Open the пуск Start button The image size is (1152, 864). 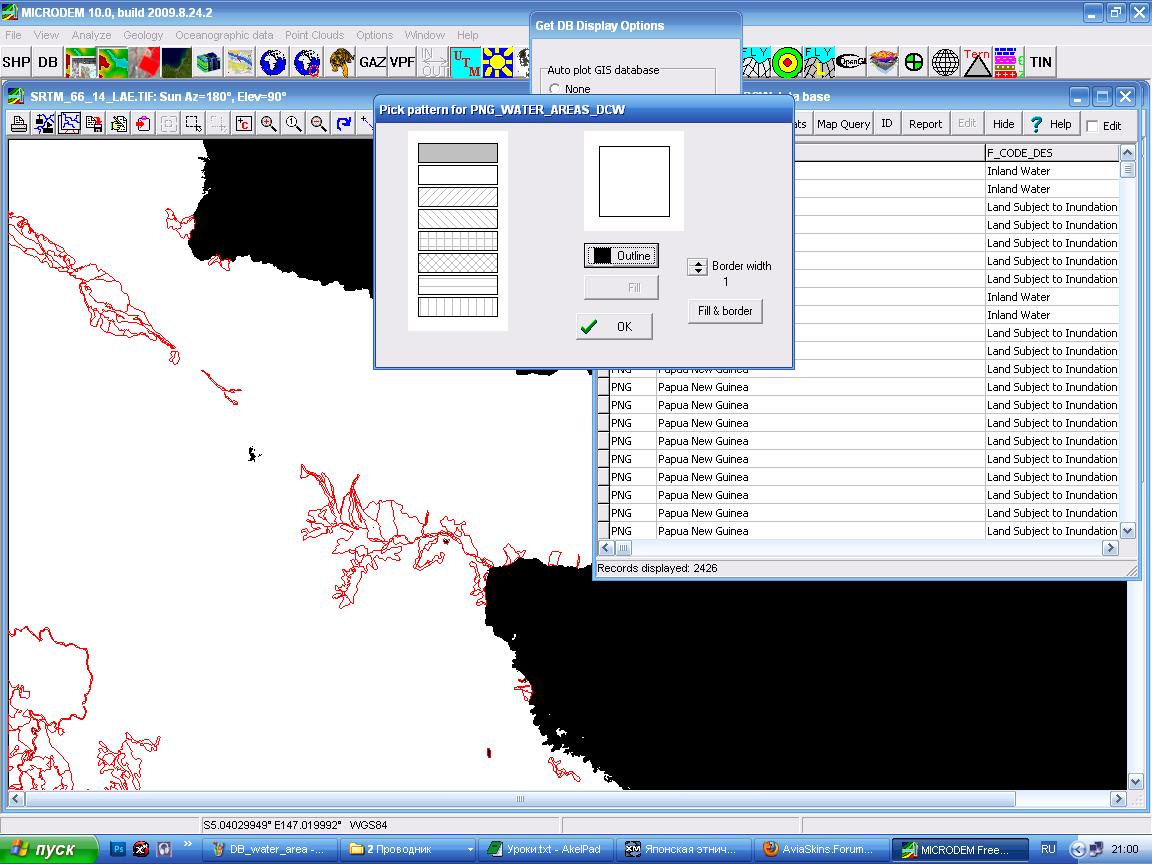pos(48,849)
